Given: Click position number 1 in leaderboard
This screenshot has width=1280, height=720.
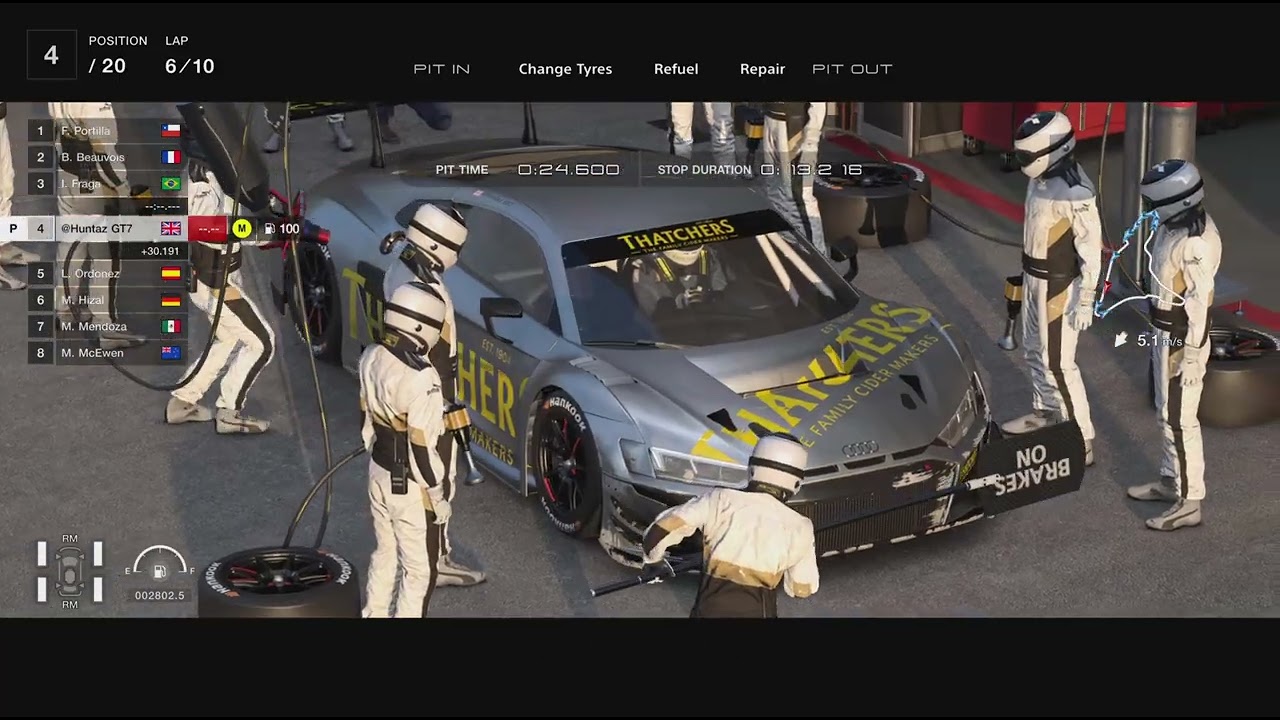Looking at the screenshot, I should click(41, 131).
